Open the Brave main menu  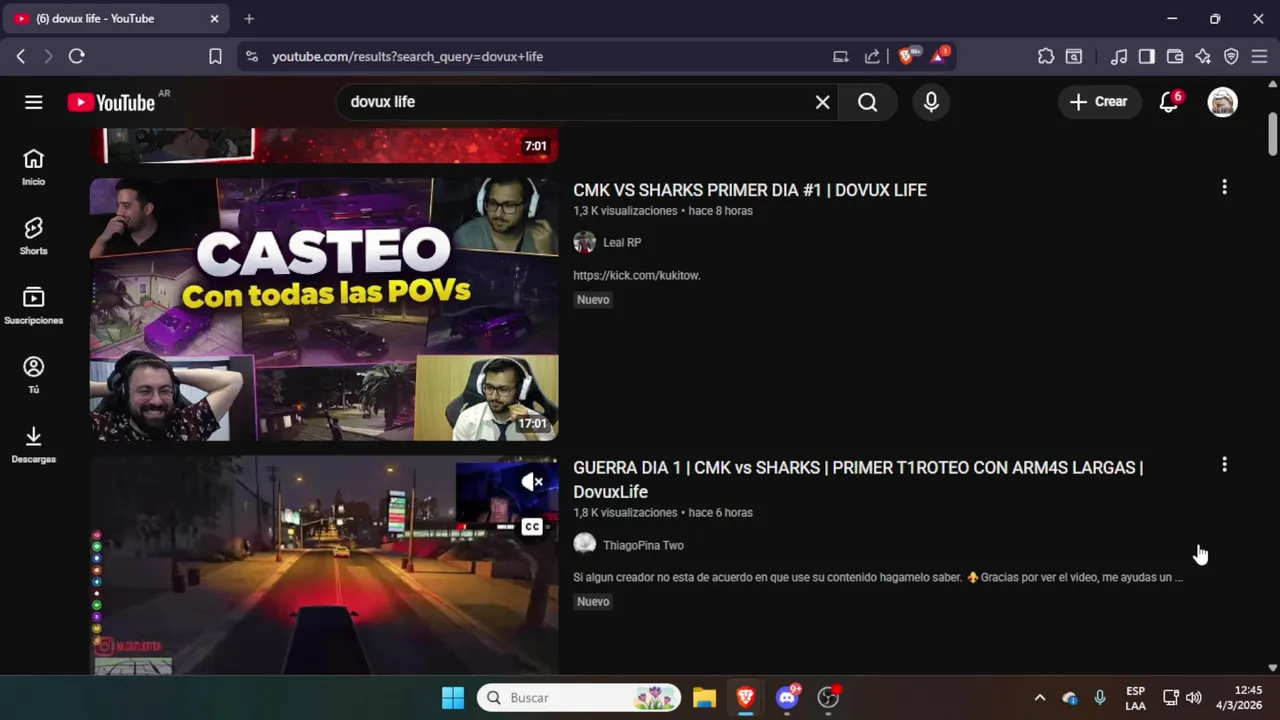(x=1259, y=57)
